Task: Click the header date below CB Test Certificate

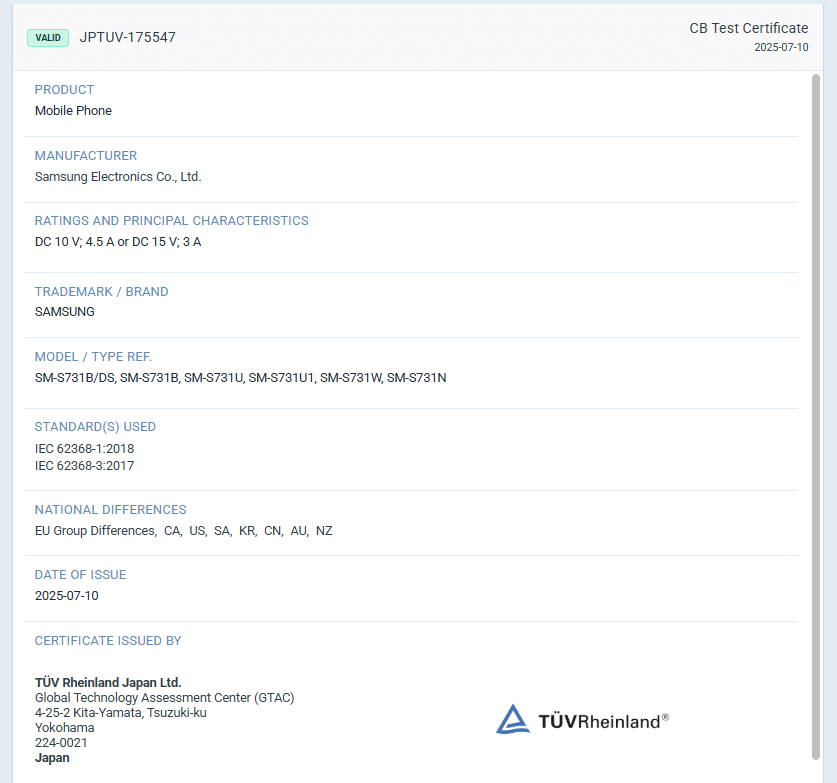Action: [781, 47]
